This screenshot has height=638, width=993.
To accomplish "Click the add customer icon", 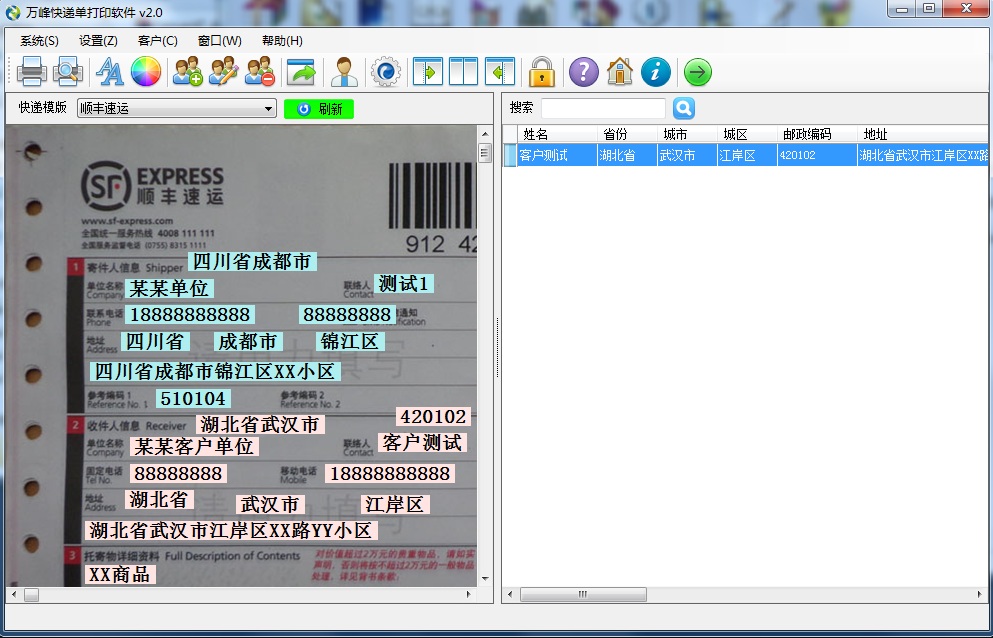I will (187, 72).
